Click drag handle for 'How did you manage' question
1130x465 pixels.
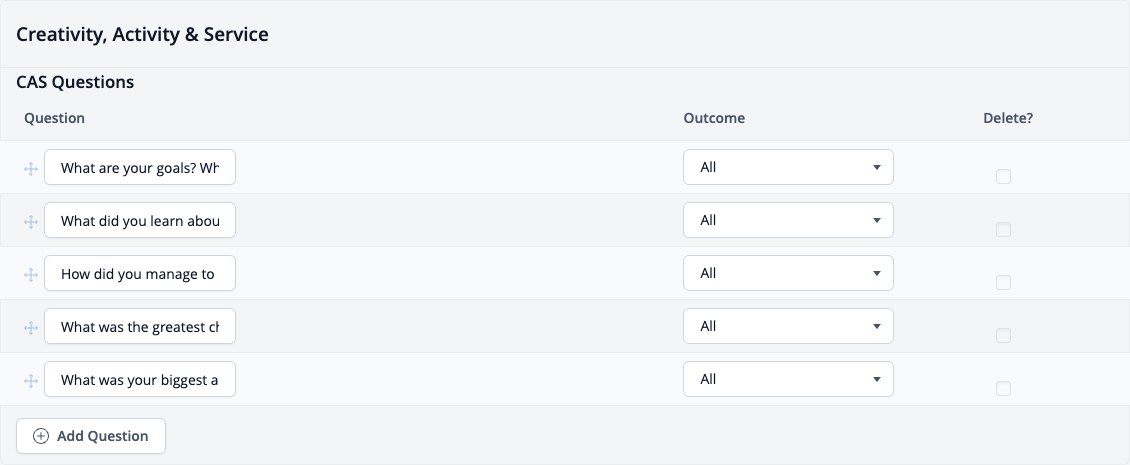tap(31, 275)
